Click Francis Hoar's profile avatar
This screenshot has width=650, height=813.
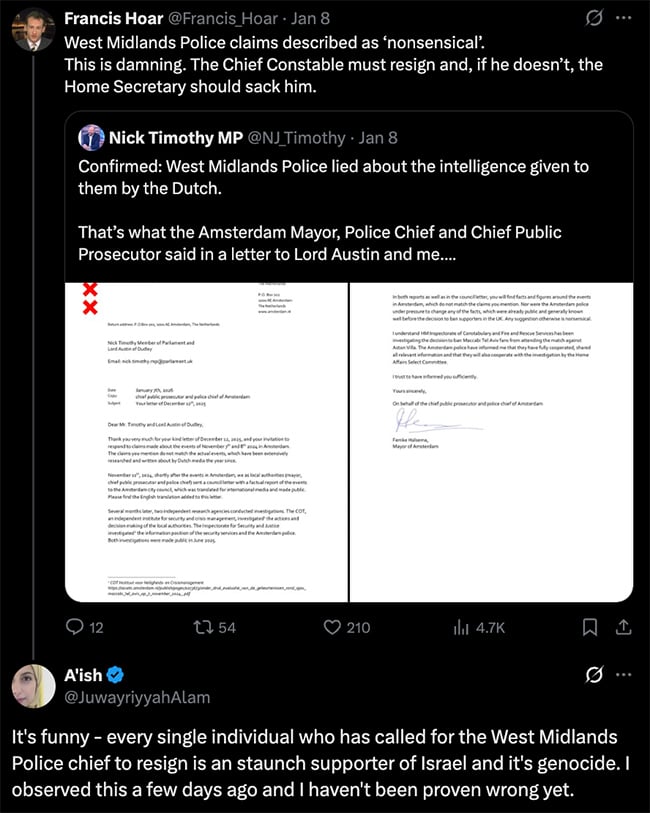pyautogui.click(x=31, y=28)
